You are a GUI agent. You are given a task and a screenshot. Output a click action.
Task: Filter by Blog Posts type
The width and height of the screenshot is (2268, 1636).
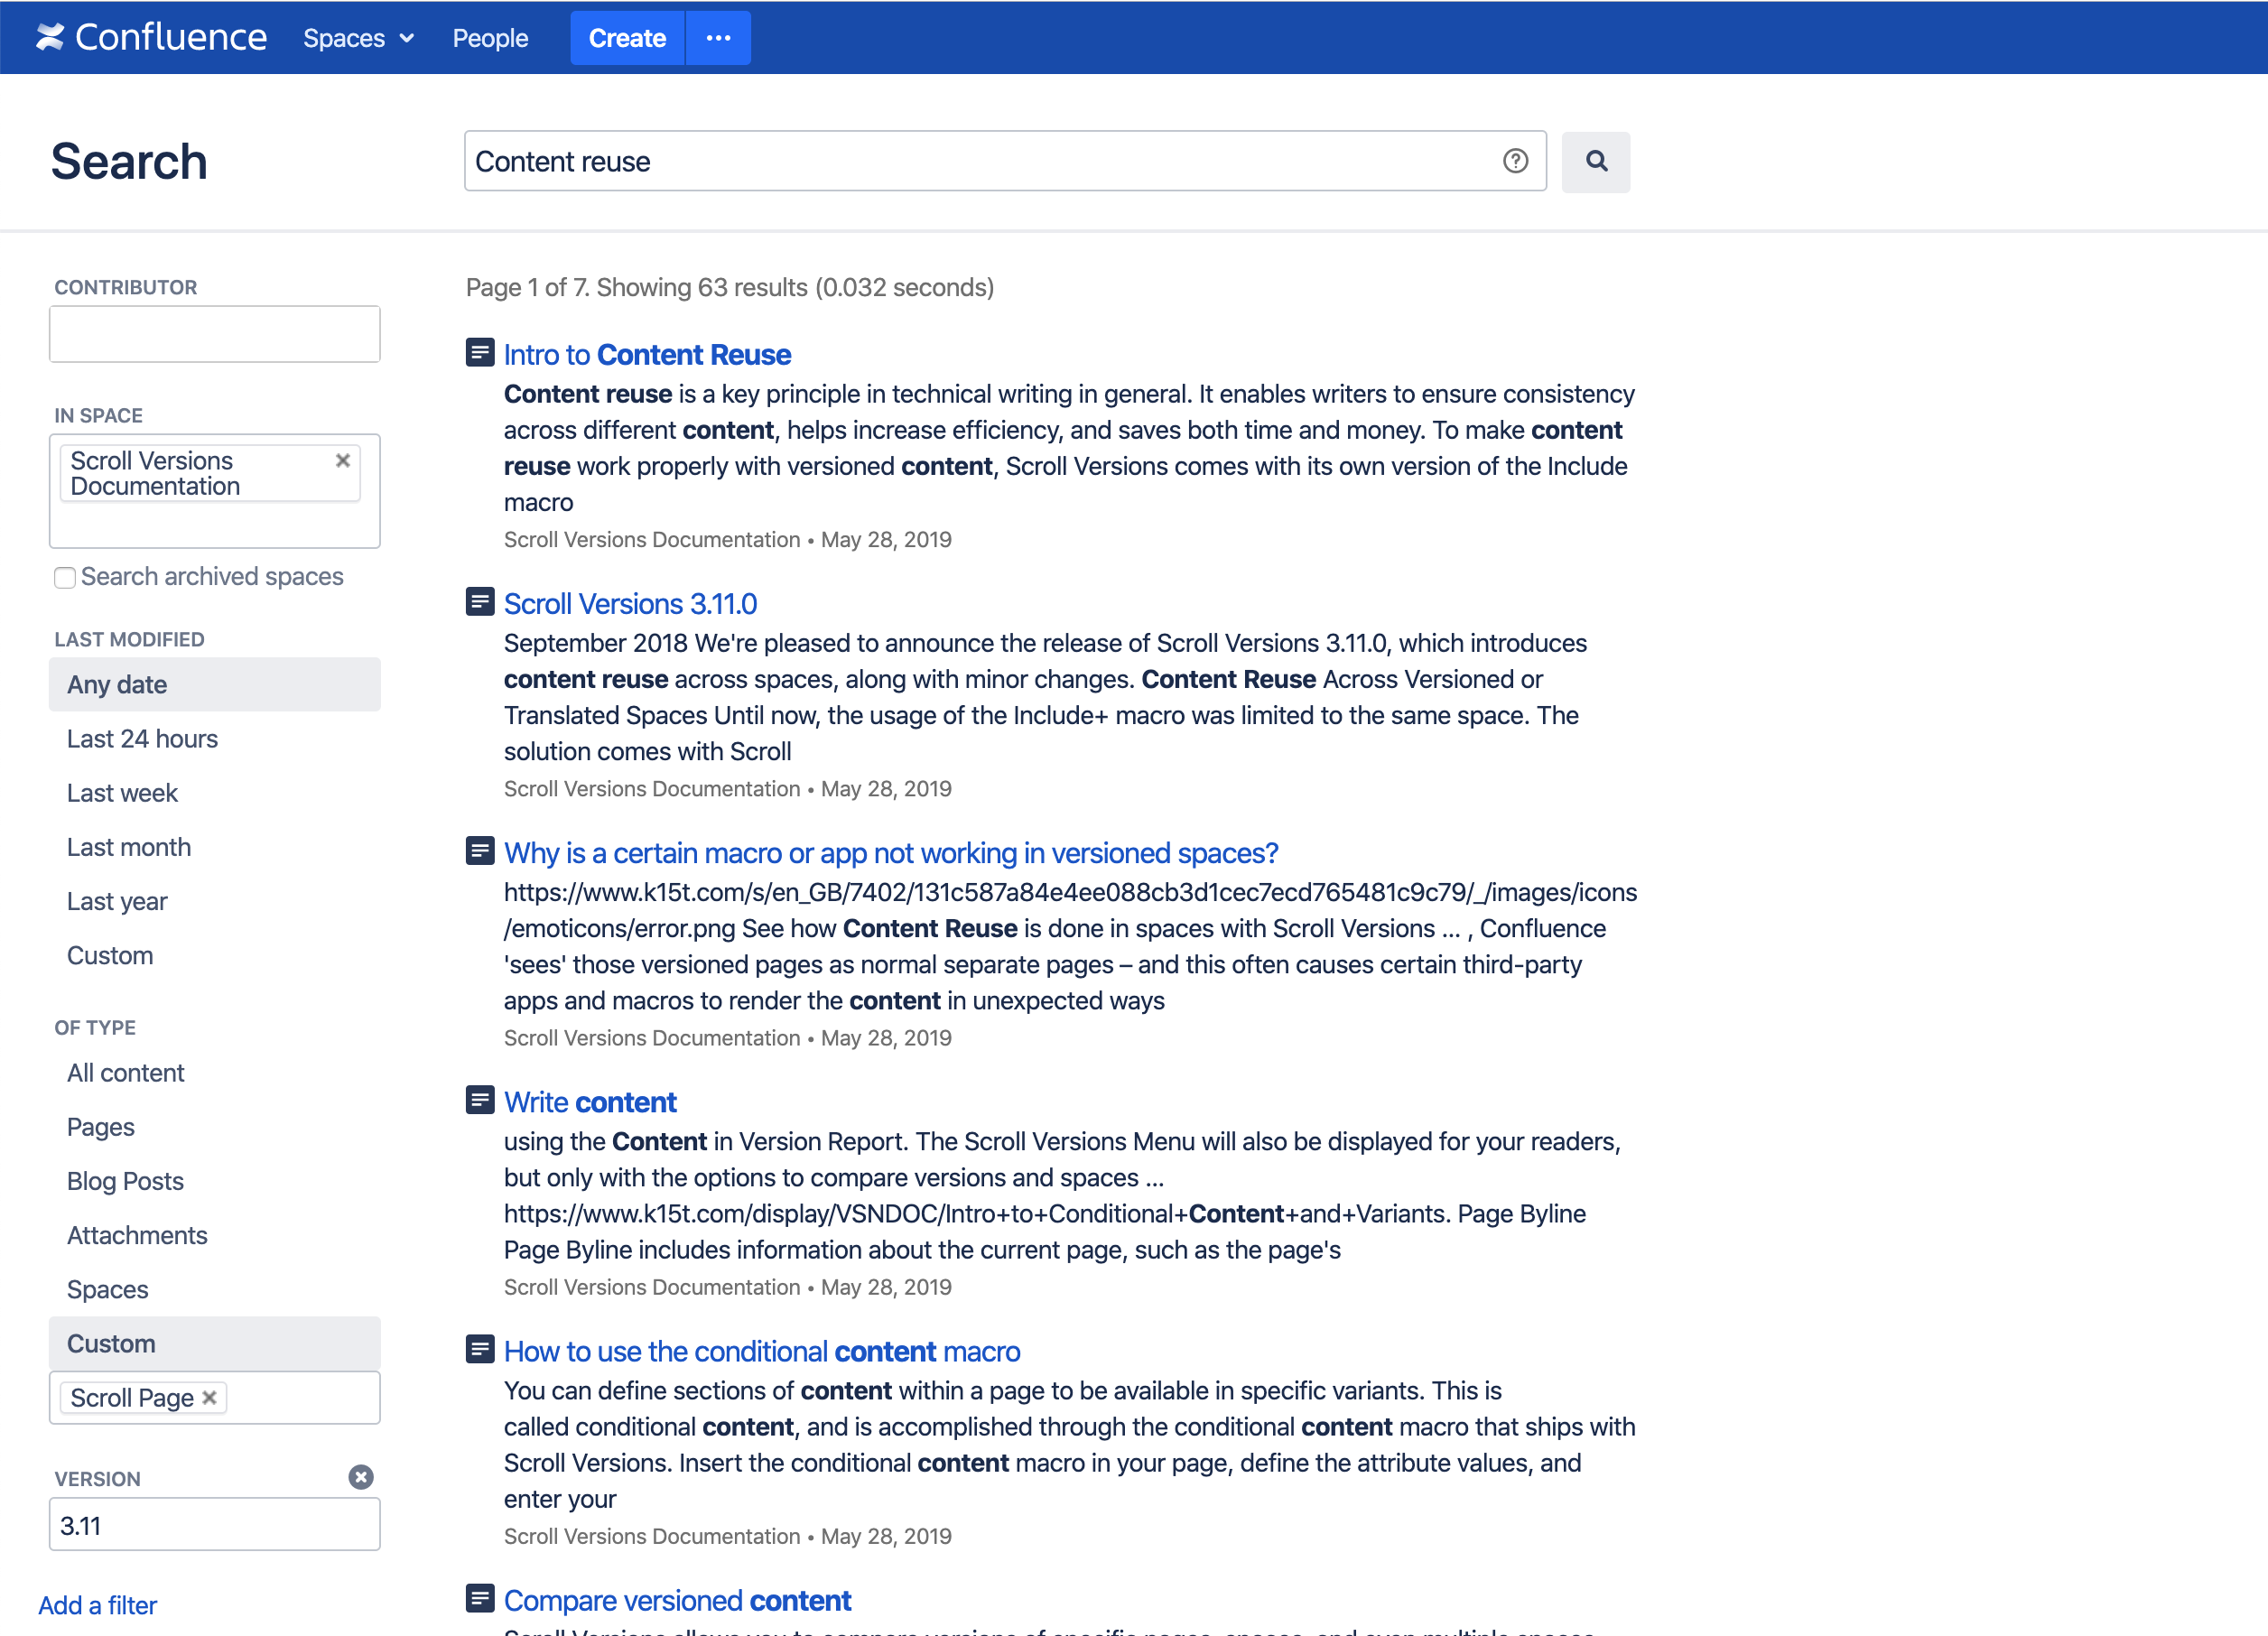pos(125,1181)
